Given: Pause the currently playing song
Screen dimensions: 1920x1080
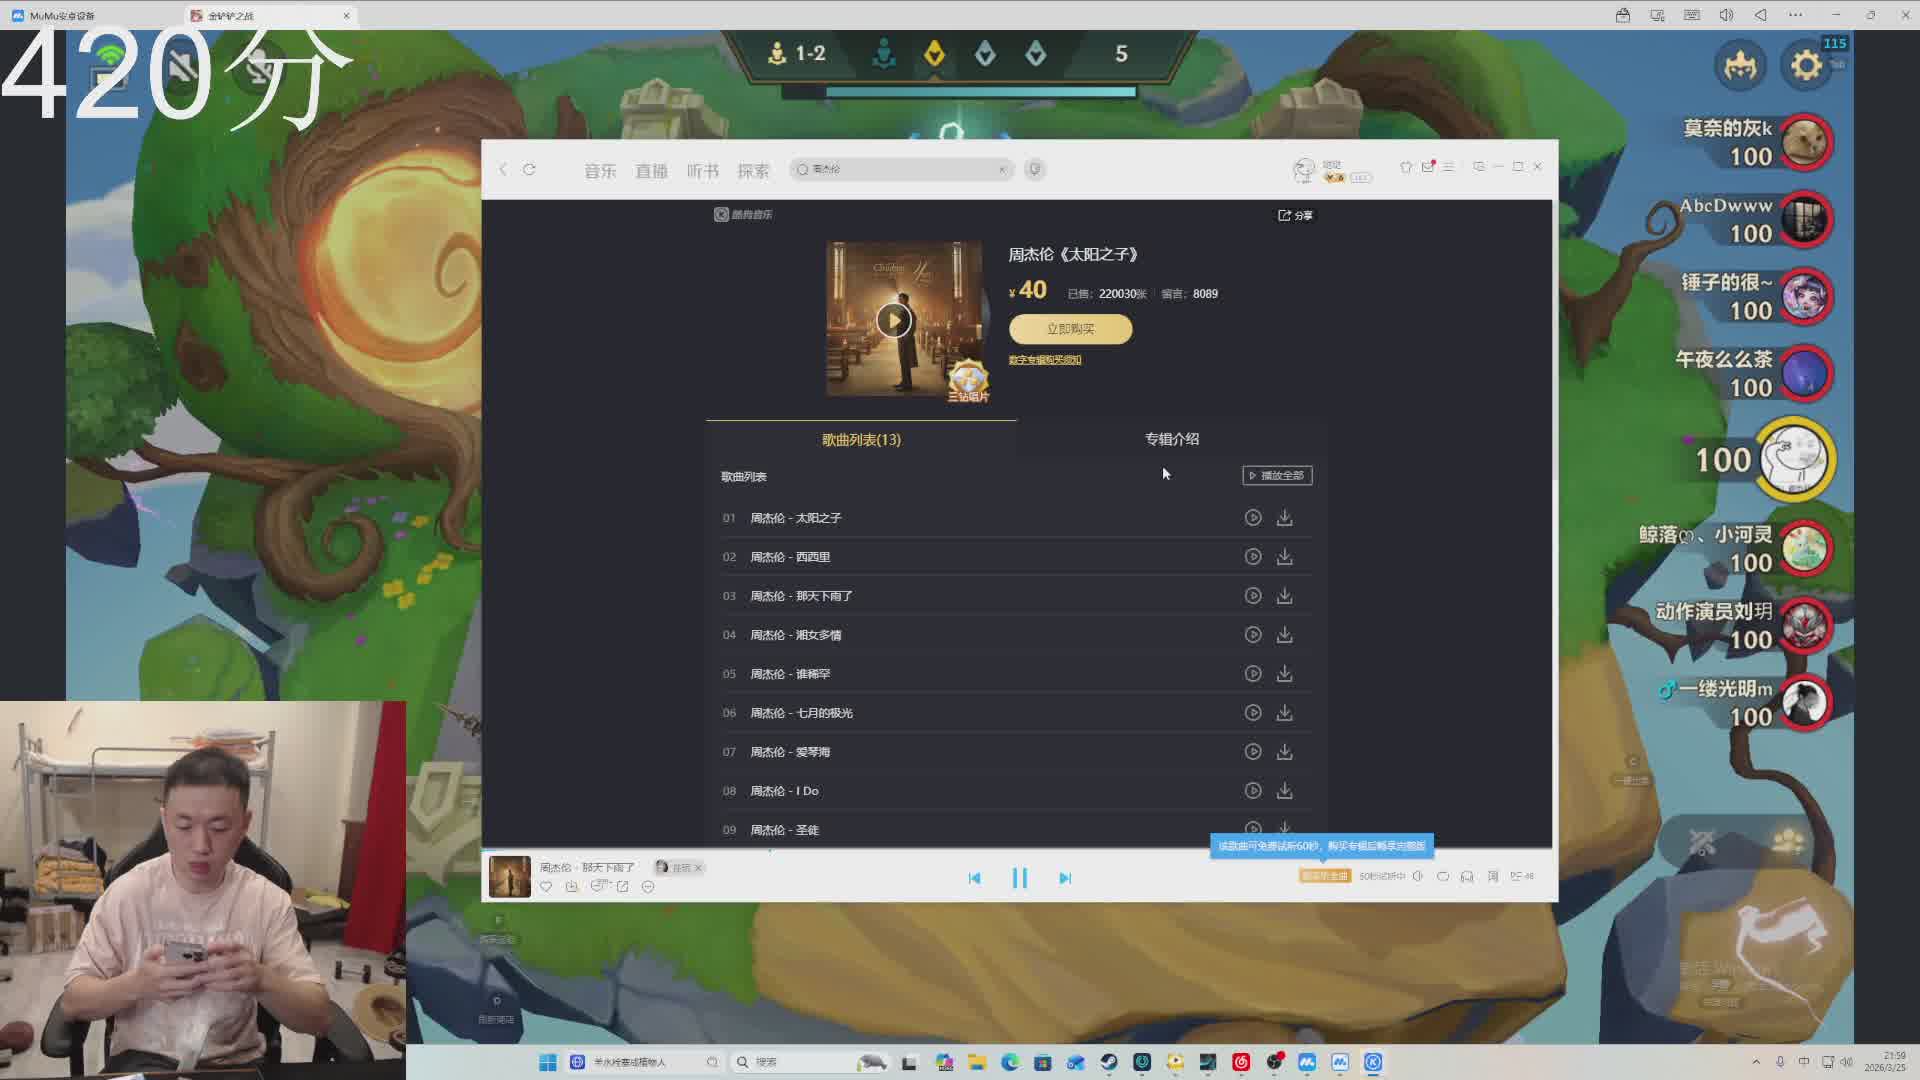Looking at the screenshot, I should tap(1019, 878).
